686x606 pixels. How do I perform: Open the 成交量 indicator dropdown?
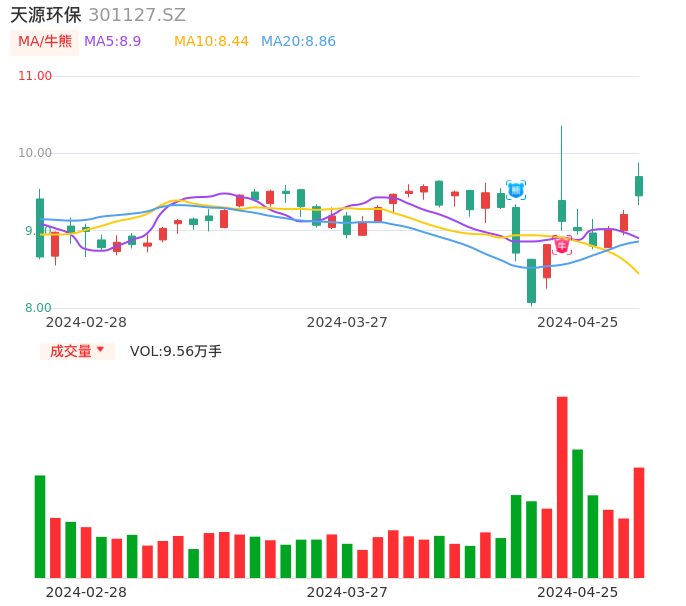pyautogui.click(x=77, y=351)
